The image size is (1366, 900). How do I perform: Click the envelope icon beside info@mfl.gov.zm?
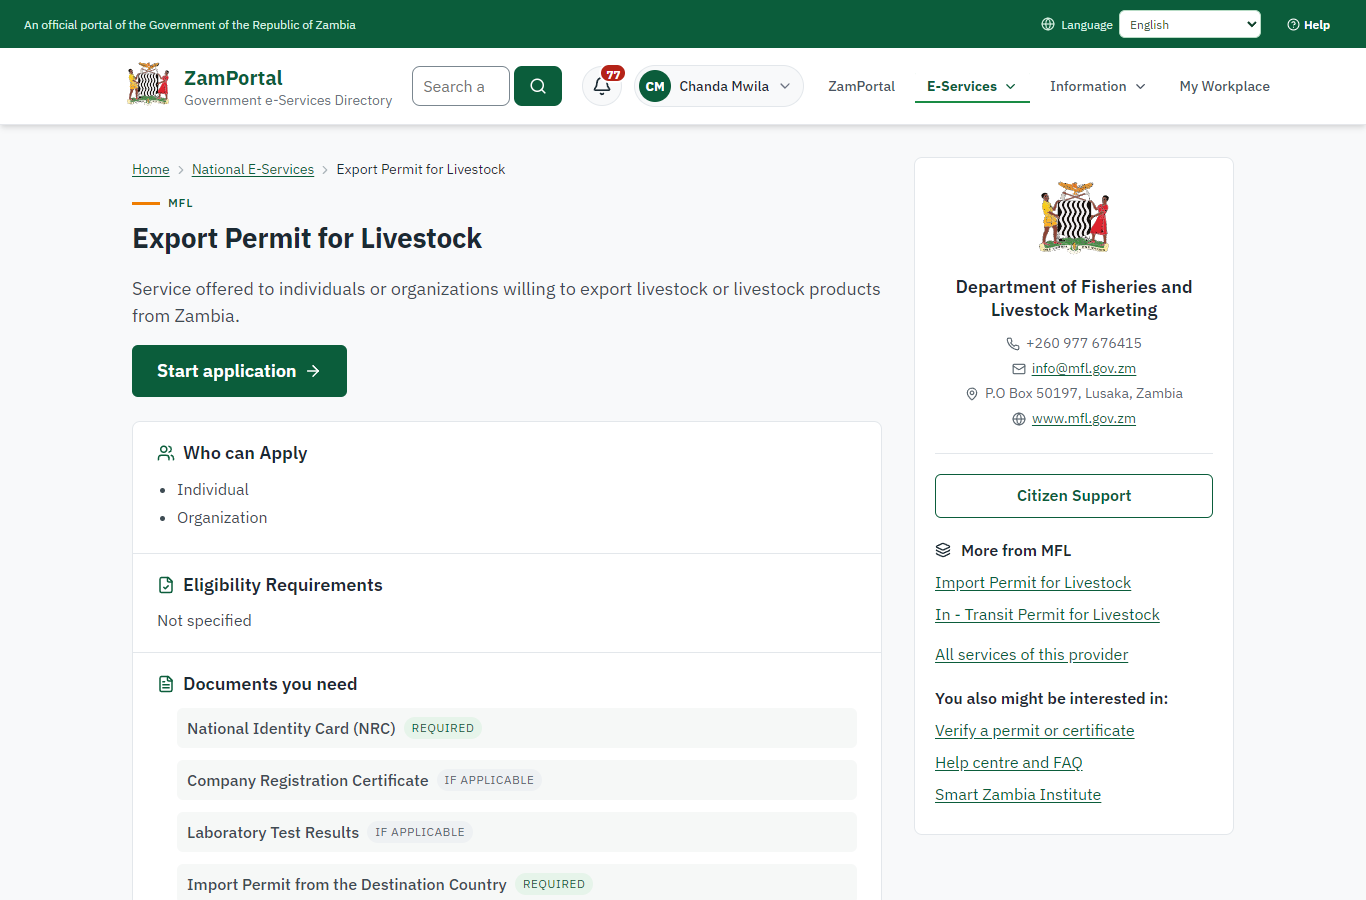[x=1019, y=369]
